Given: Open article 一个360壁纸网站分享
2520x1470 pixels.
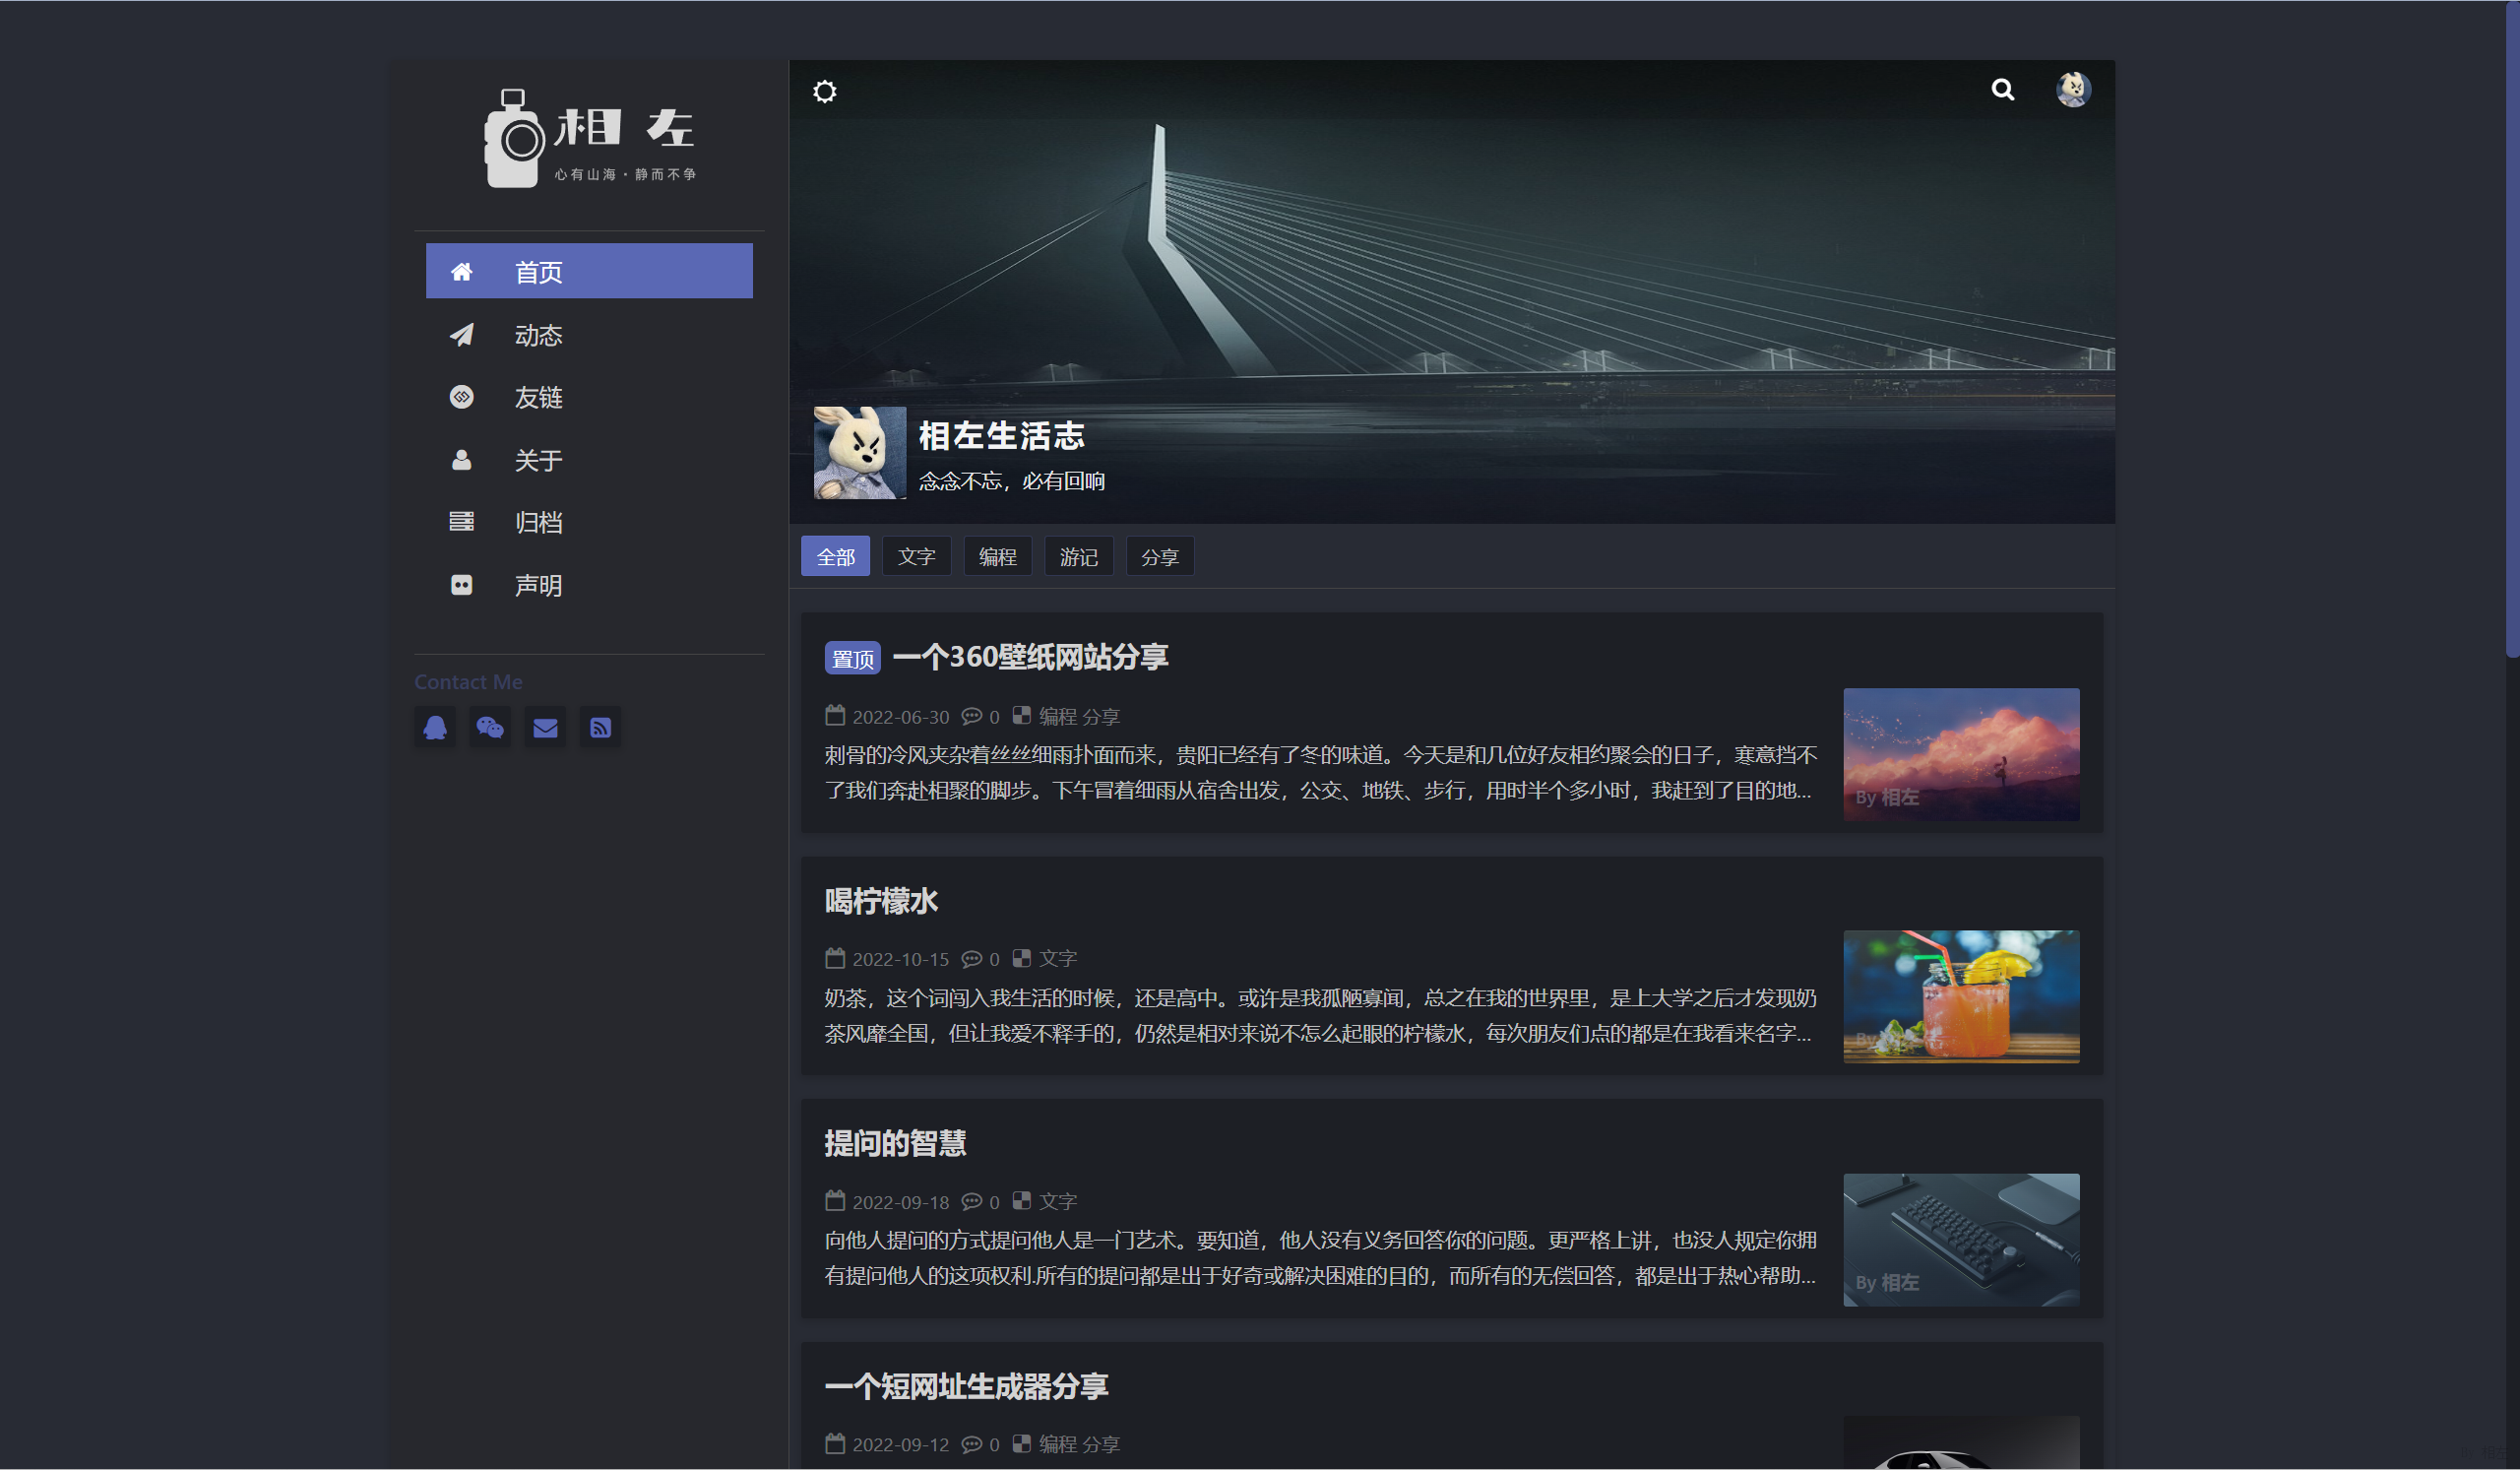Looking at the screenshot, I should tap(1030, 657).
